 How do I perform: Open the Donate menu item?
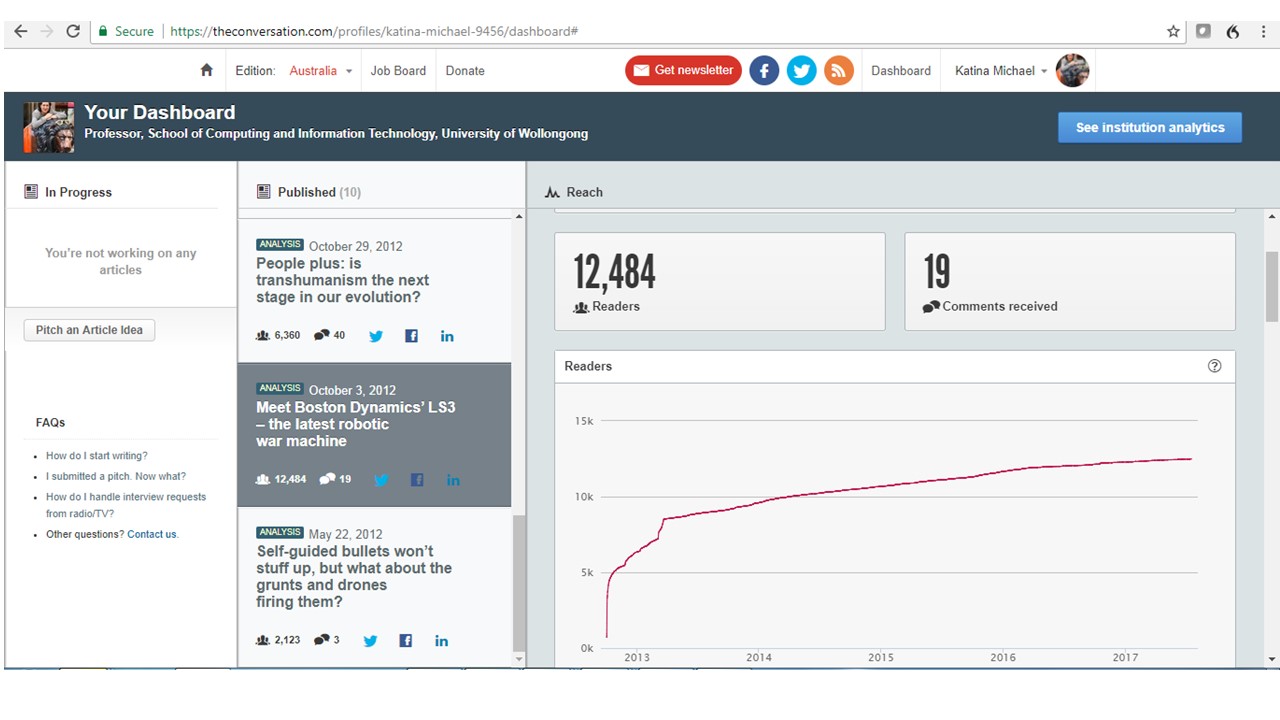(x=465, y=71)
